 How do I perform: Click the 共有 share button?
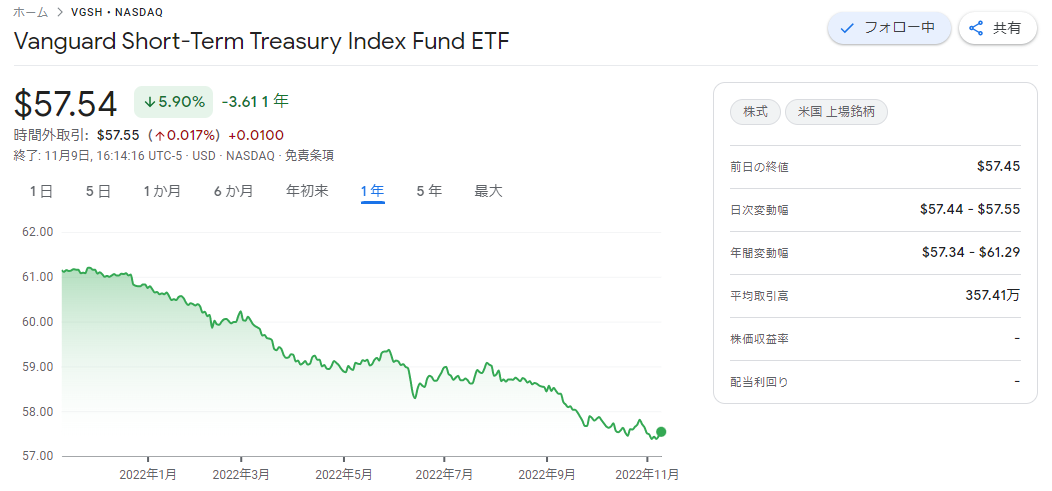(x=998, y=28)
